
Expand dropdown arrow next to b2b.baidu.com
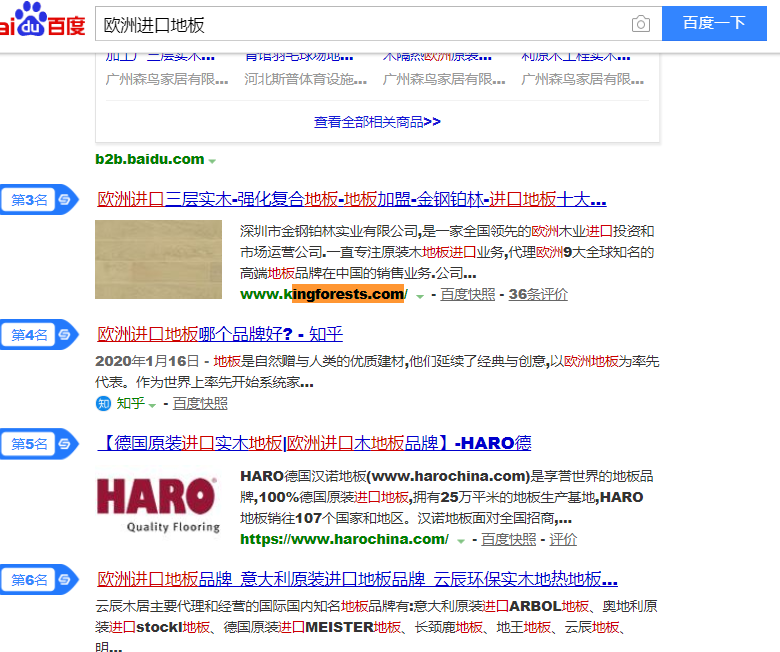click(212, 161)
